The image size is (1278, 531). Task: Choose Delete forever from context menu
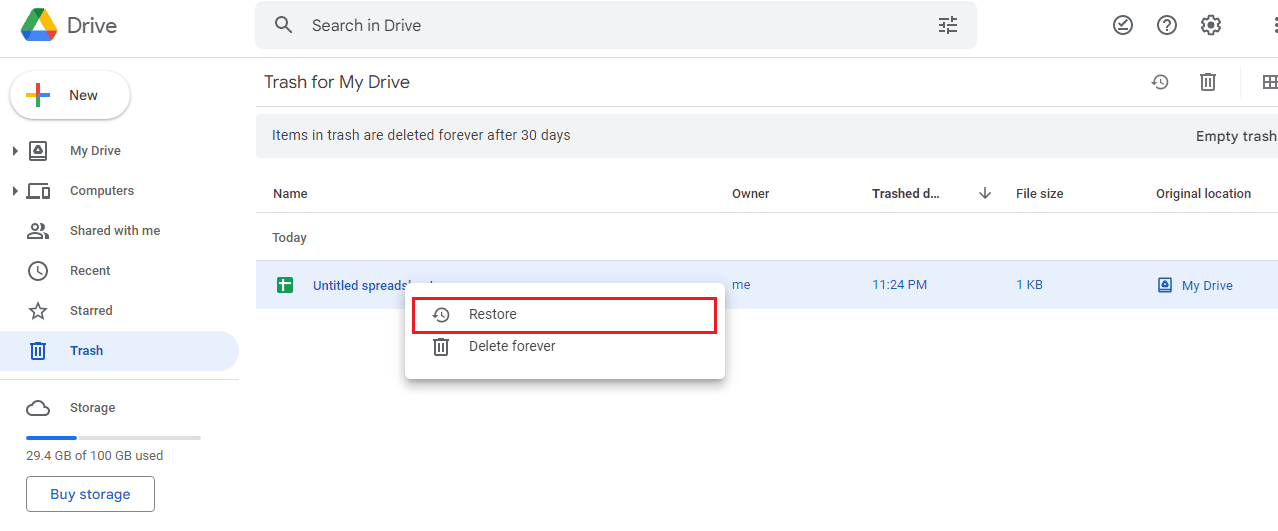pyautogui.click(x=565, y=346)
